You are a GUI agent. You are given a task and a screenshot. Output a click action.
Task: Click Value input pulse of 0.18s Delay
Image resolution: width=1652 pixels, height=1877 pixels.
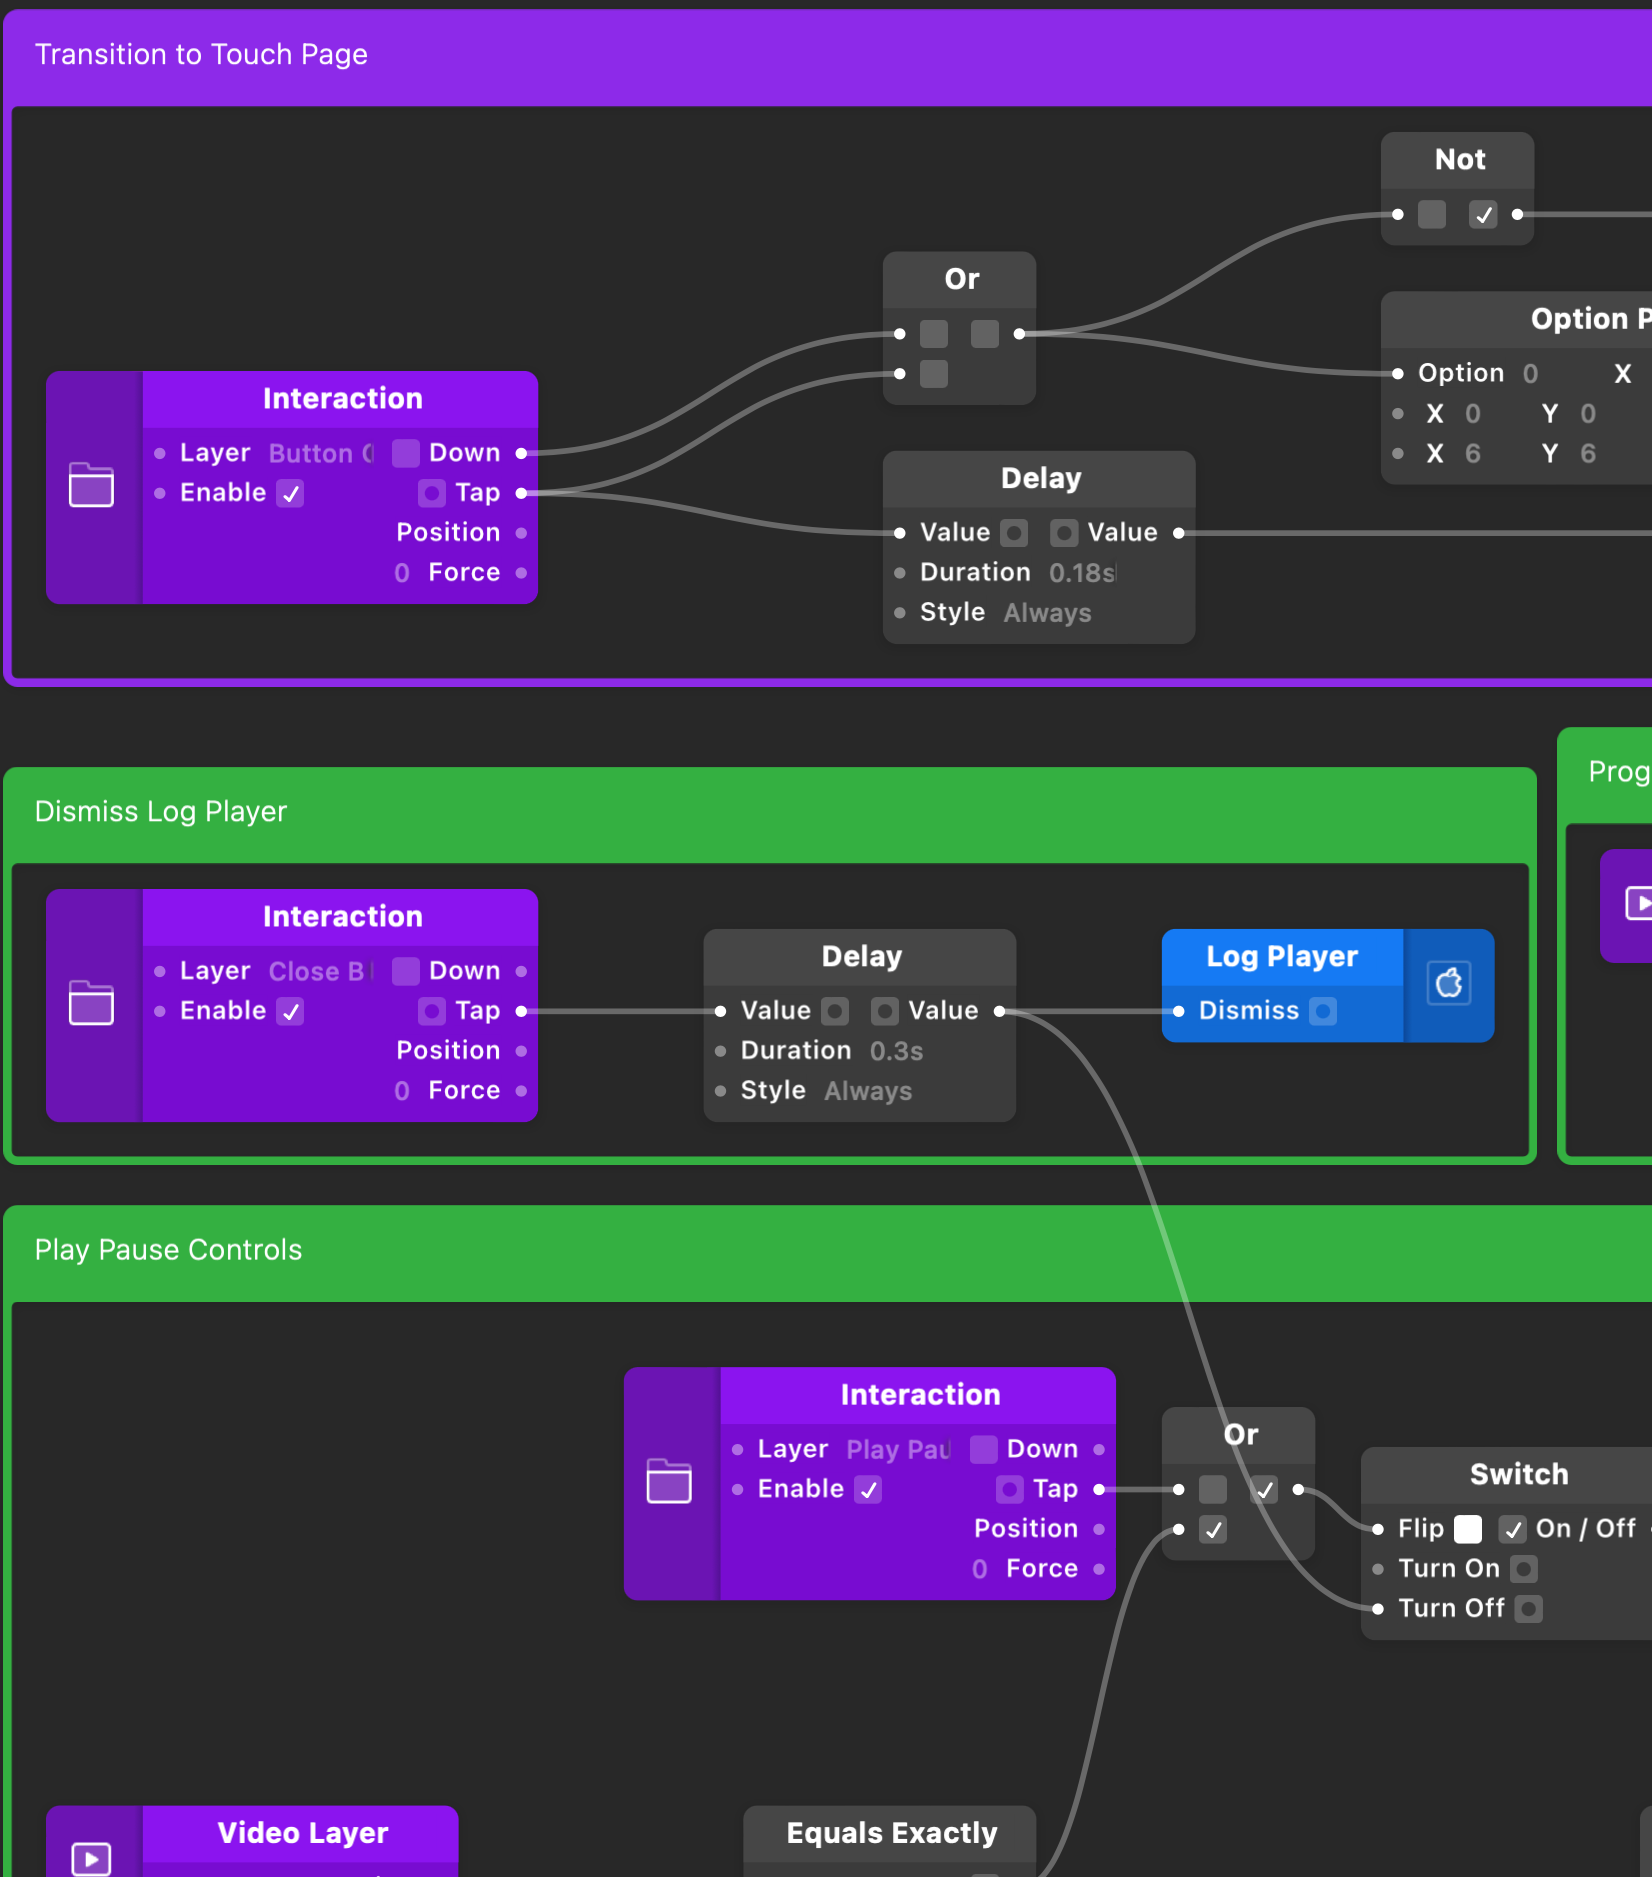1014,534
